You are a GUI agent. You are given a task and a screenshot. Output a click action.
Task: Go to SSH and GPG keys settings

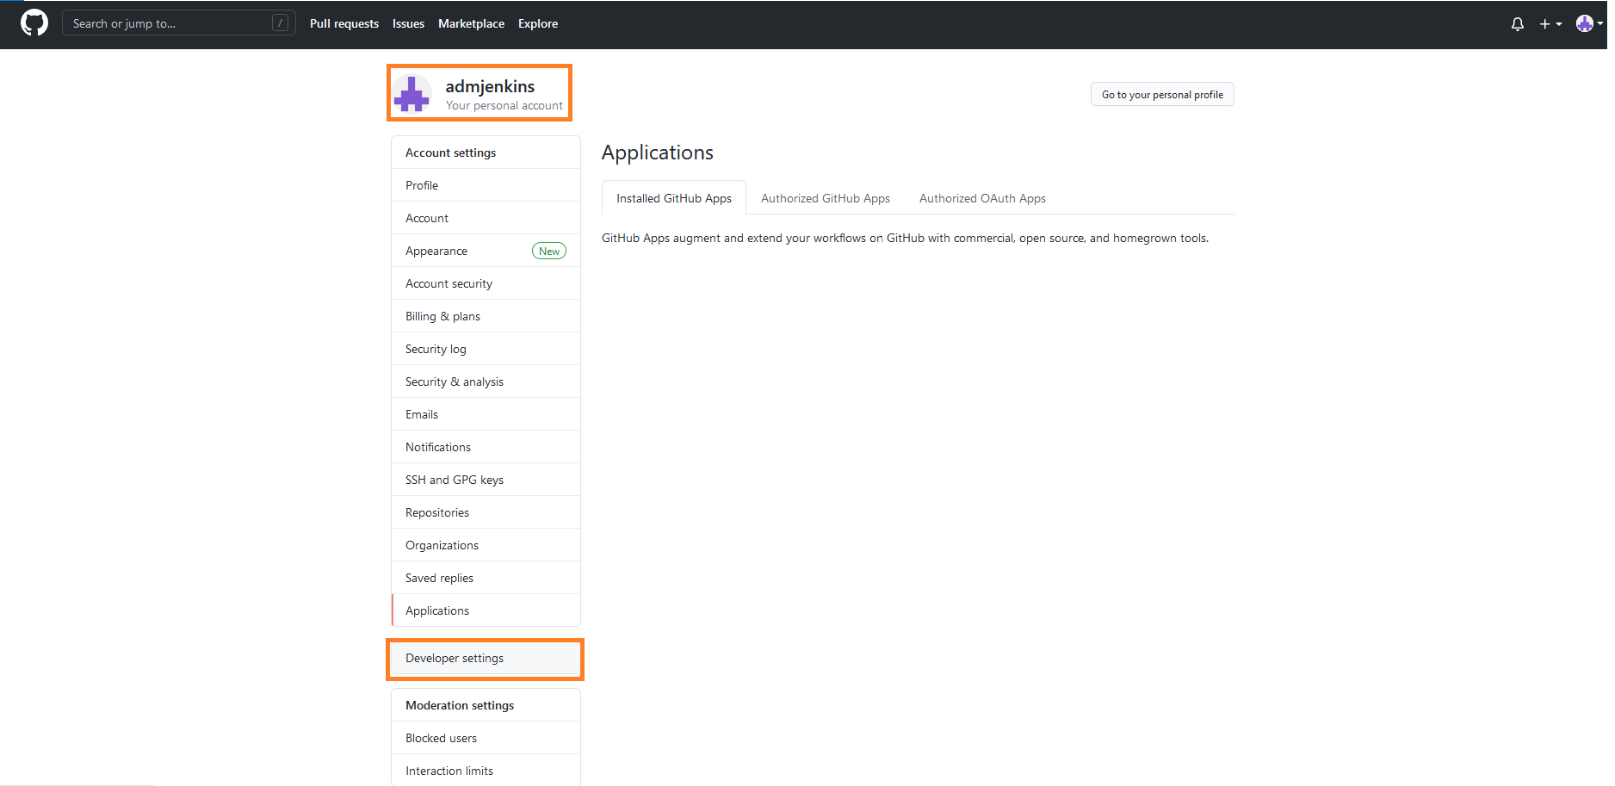pyautogui.click(x=454, y=480)
